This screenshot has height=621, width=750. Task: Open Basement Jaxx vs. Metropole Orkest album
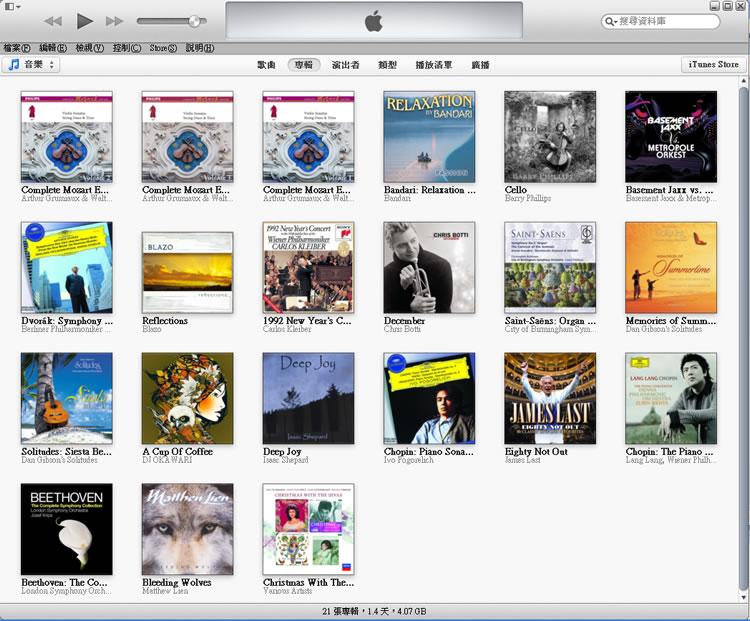point(671,137)
